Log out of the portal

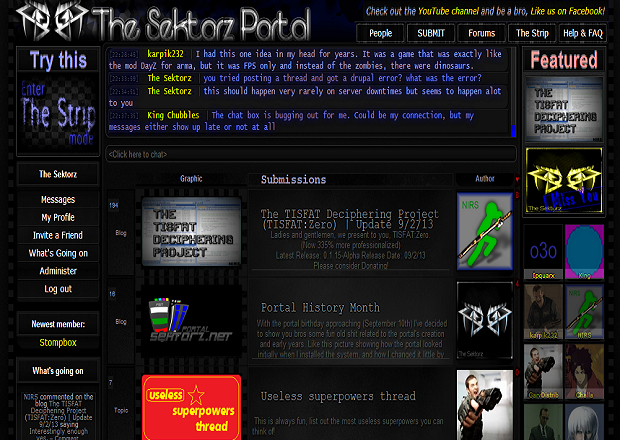pyautogui.click(x=58, y=289)
